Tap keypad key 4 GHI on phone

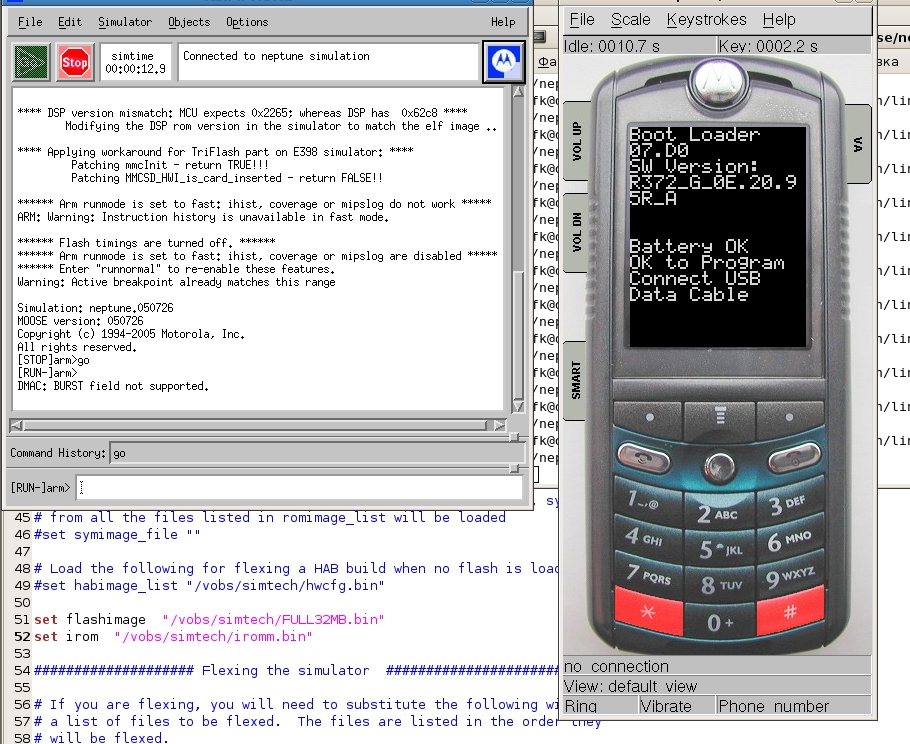coord(647,537)
